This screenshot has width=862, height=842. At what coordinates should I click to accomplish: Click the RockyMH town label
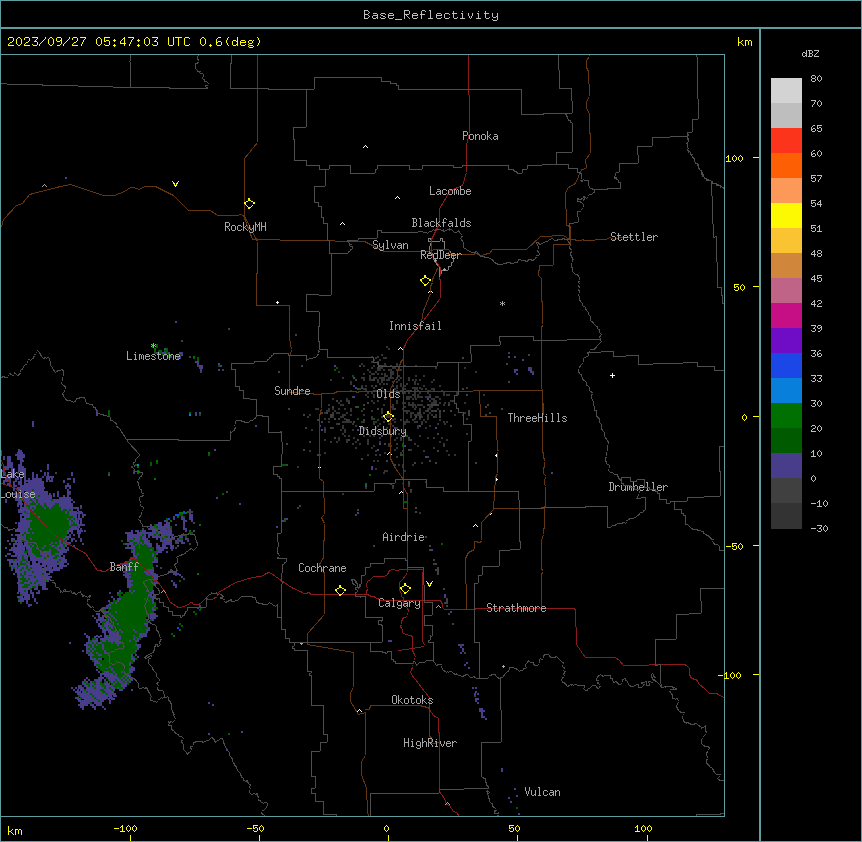point(245,227)
